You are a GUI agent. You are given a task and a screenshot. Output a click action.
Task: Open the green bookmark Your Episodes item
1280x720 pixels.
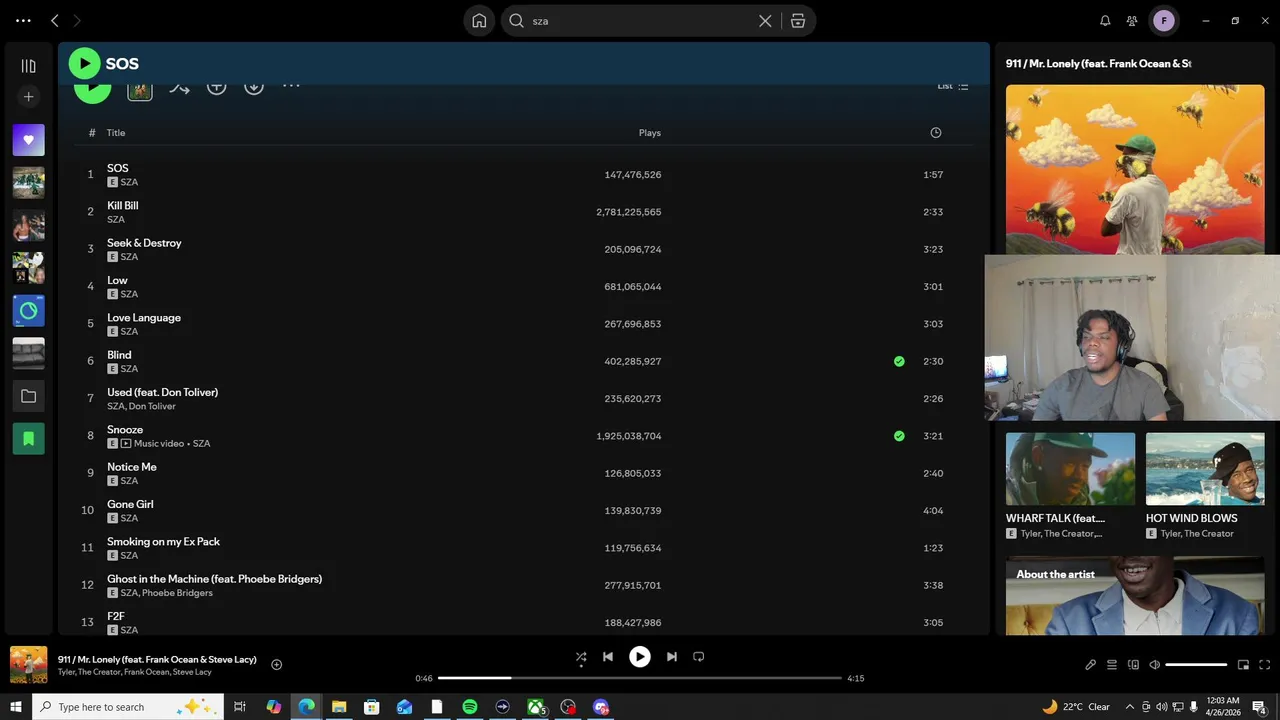pos(28,439)
